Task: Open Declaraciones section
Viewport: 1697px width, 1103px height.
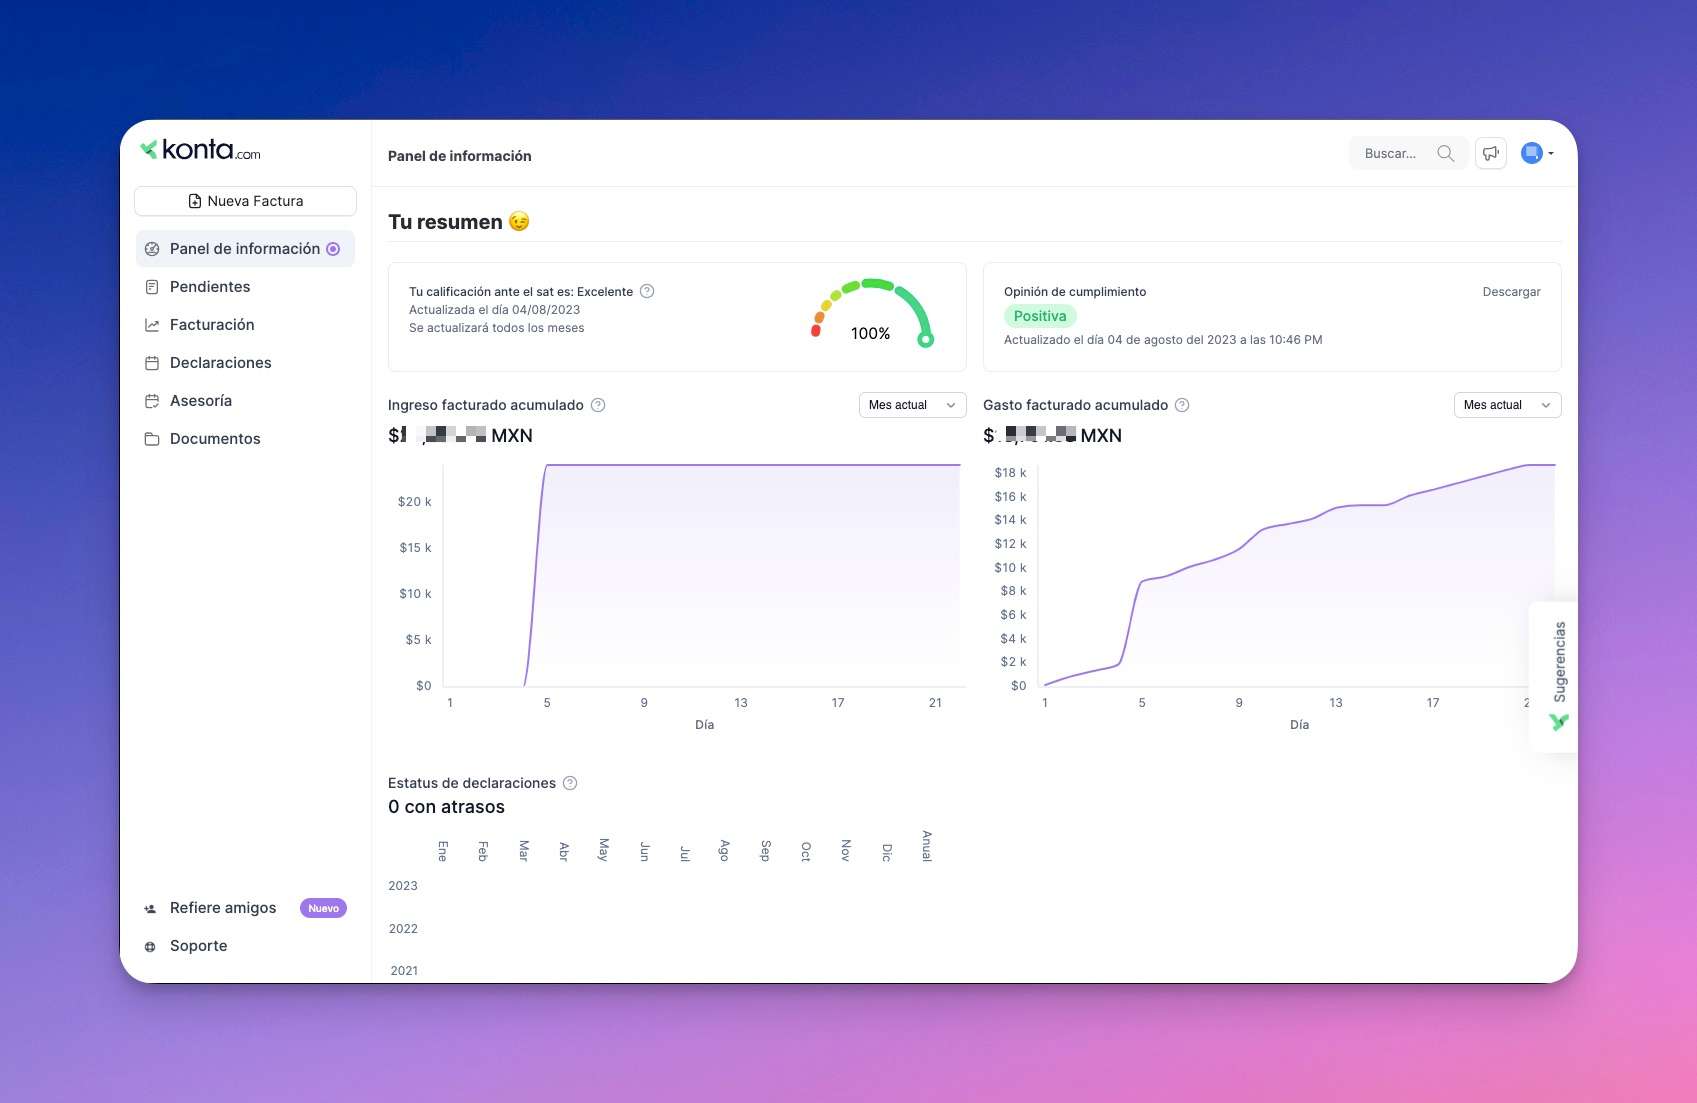Action: 221,363
